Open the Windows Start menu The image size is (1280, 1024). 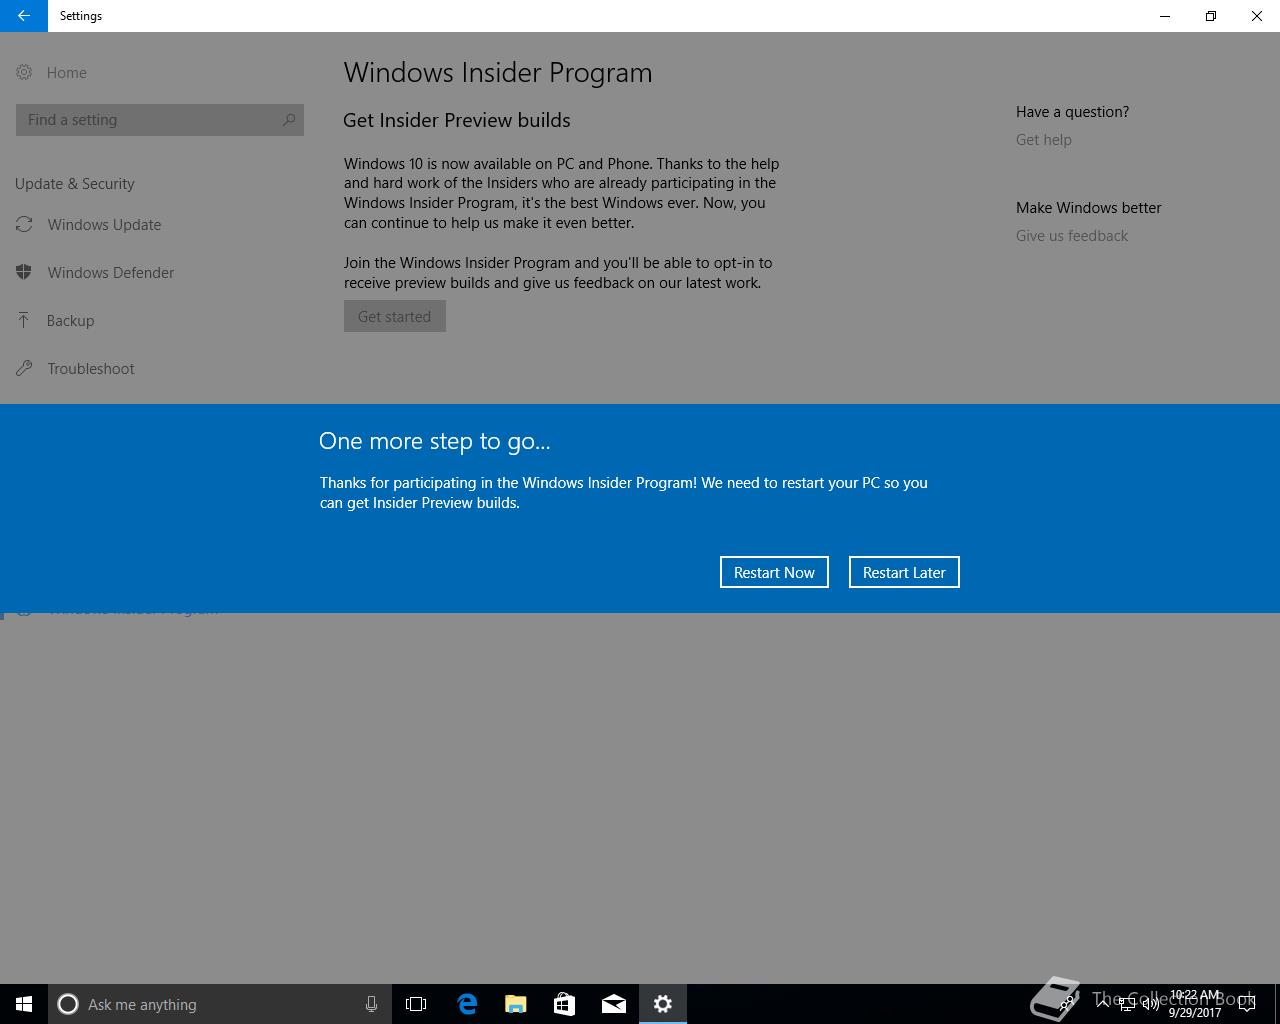(24, 1004)
